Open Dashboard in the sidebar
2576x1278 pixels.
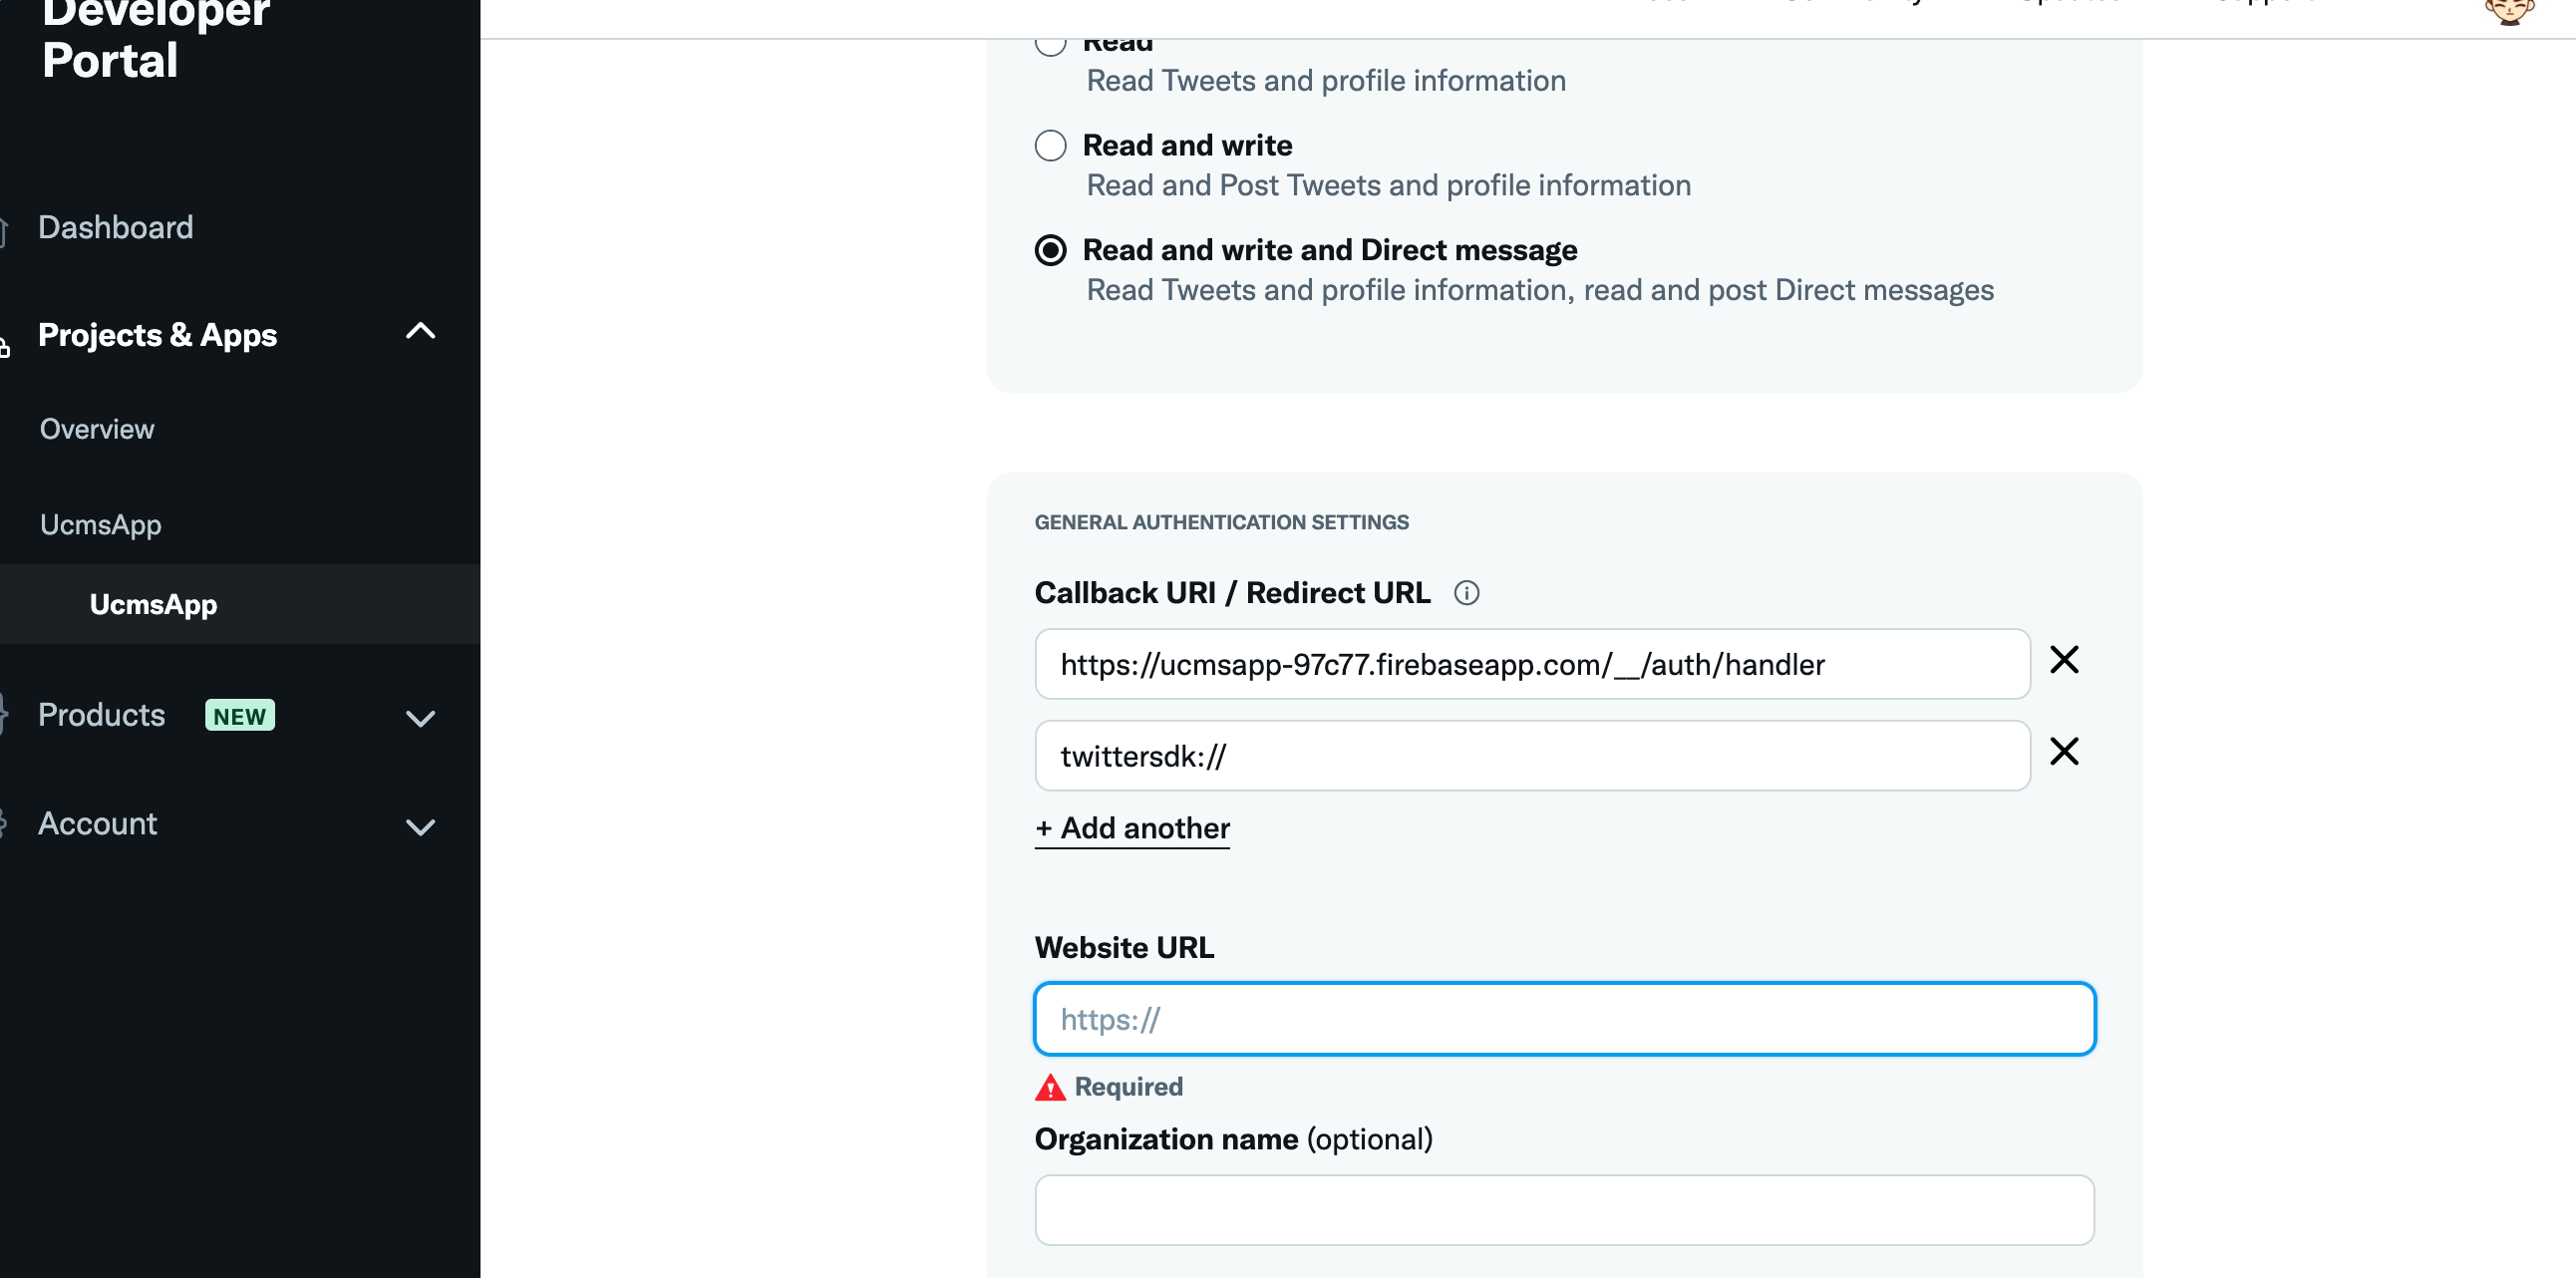(115, 228)
